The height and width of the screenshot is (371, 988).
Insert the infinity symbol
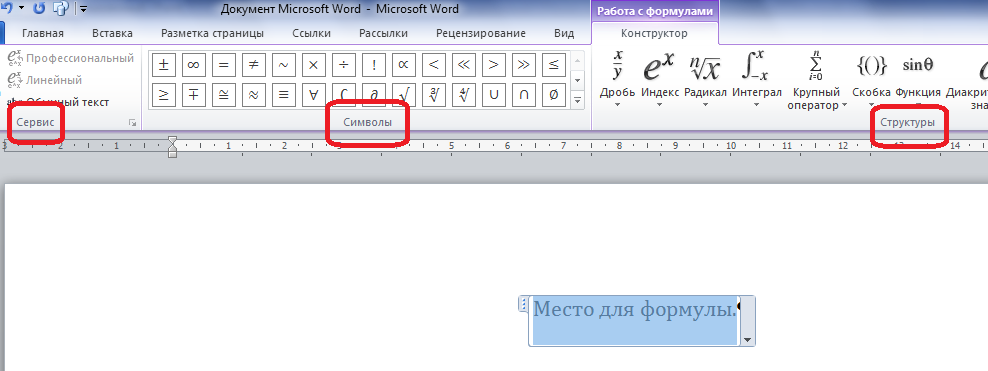click(194, 64)
